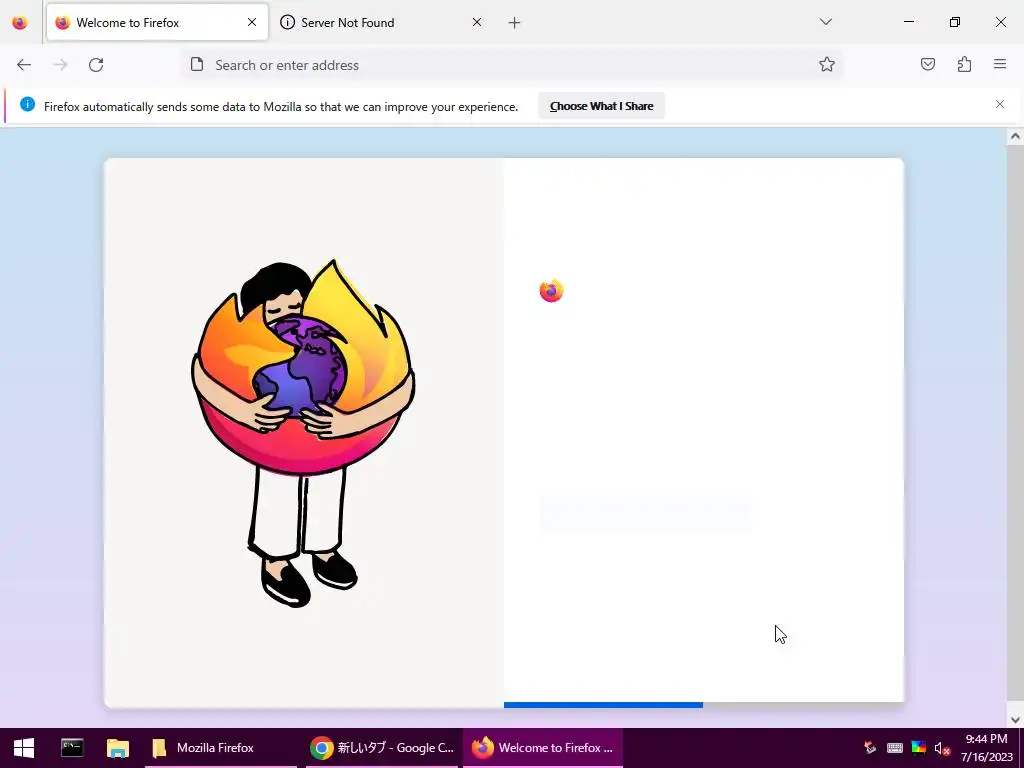Open the Windows Start menu
Image resolution: width=1024 pixels, height=768 pixels.
tap(24, 748)
